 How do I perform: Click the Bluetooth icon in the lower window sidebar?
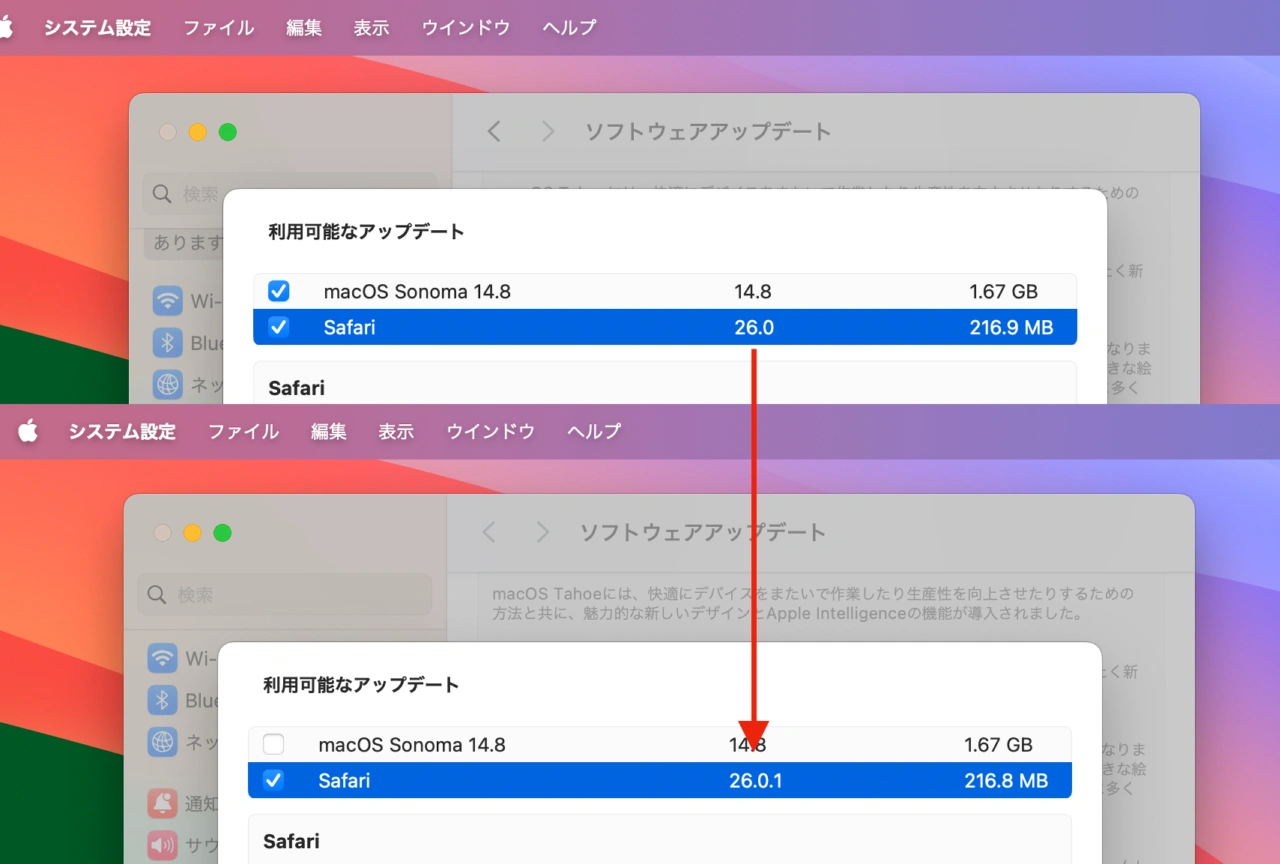[162, 700]
